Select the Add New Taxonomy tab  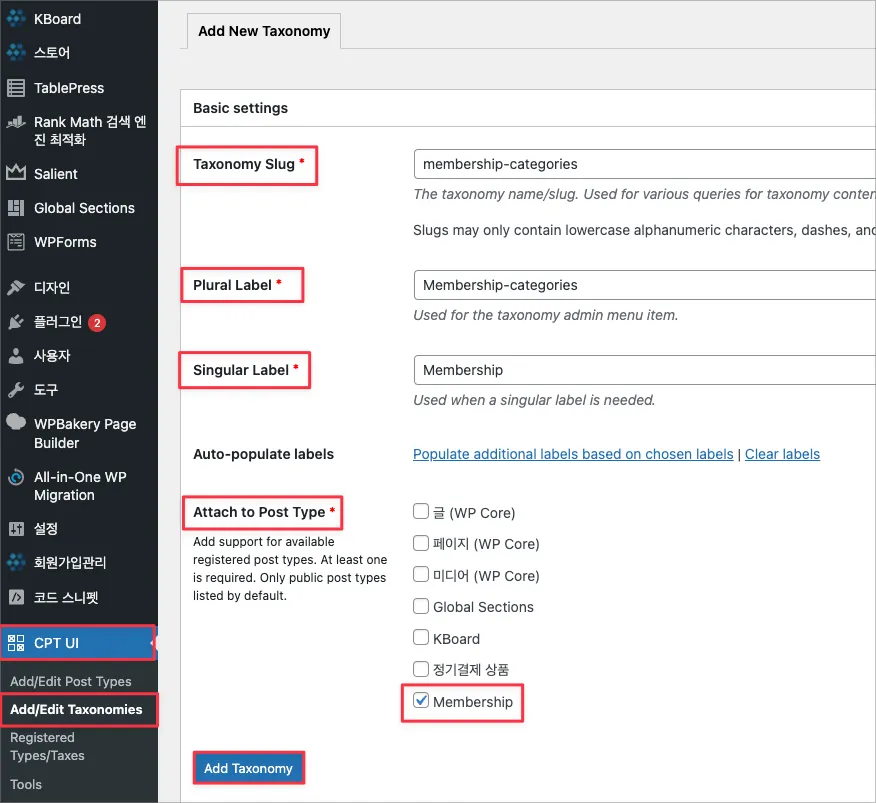click(264, 31)
